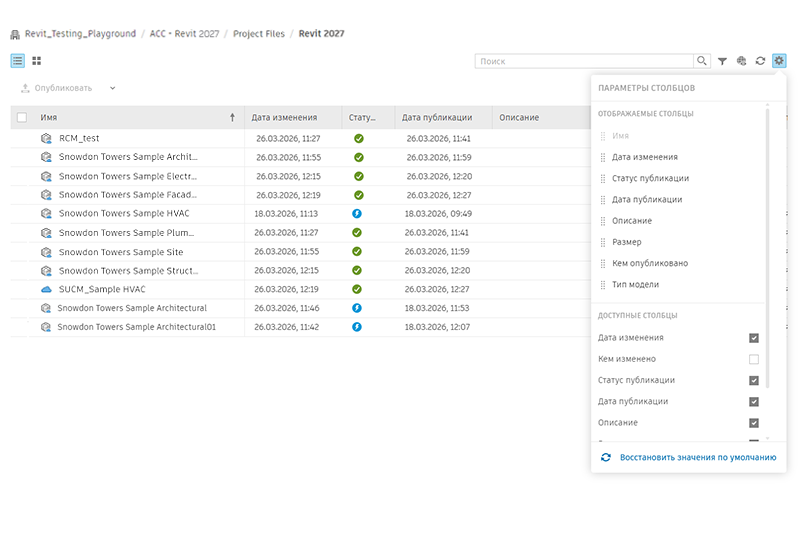Sort by Дата публикации column header
Image resolution: width=800 pixels, height=547 pixels.
pyautogui.click(x=437, y=117)
